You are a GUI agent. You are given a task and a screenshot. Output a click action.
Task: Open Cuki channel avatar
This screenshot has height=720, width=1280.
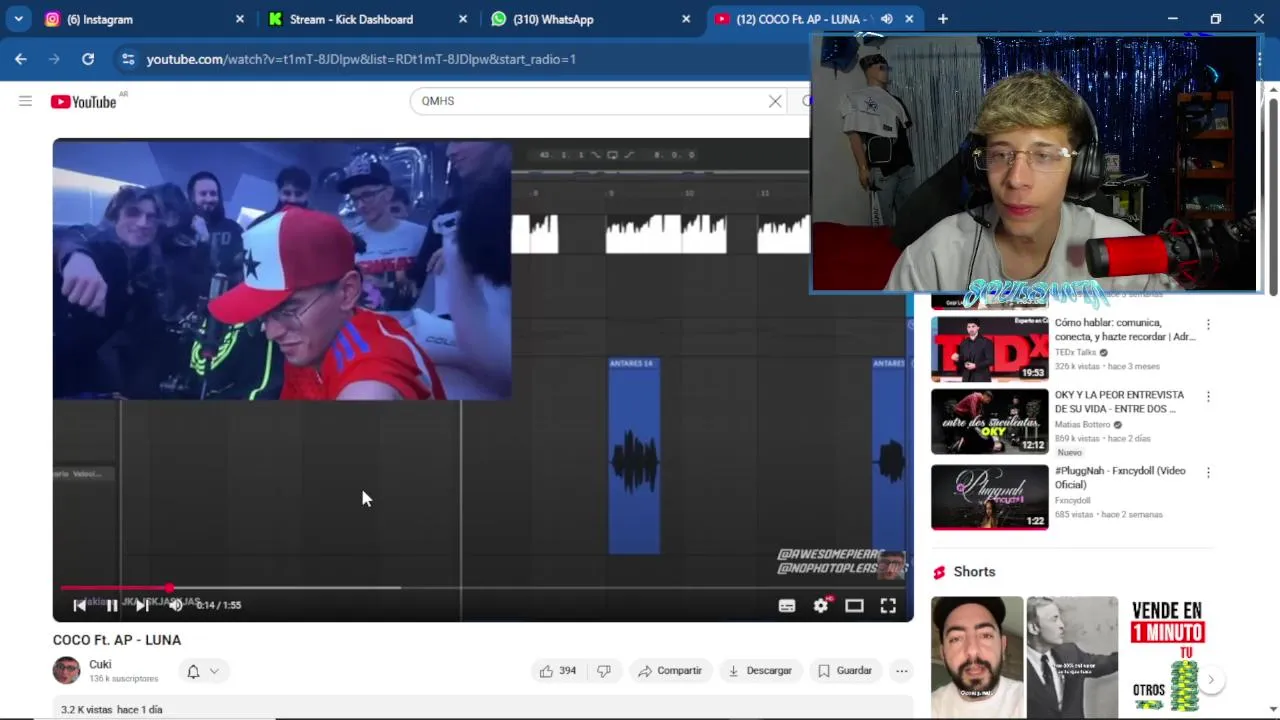[x=66, y=670]
